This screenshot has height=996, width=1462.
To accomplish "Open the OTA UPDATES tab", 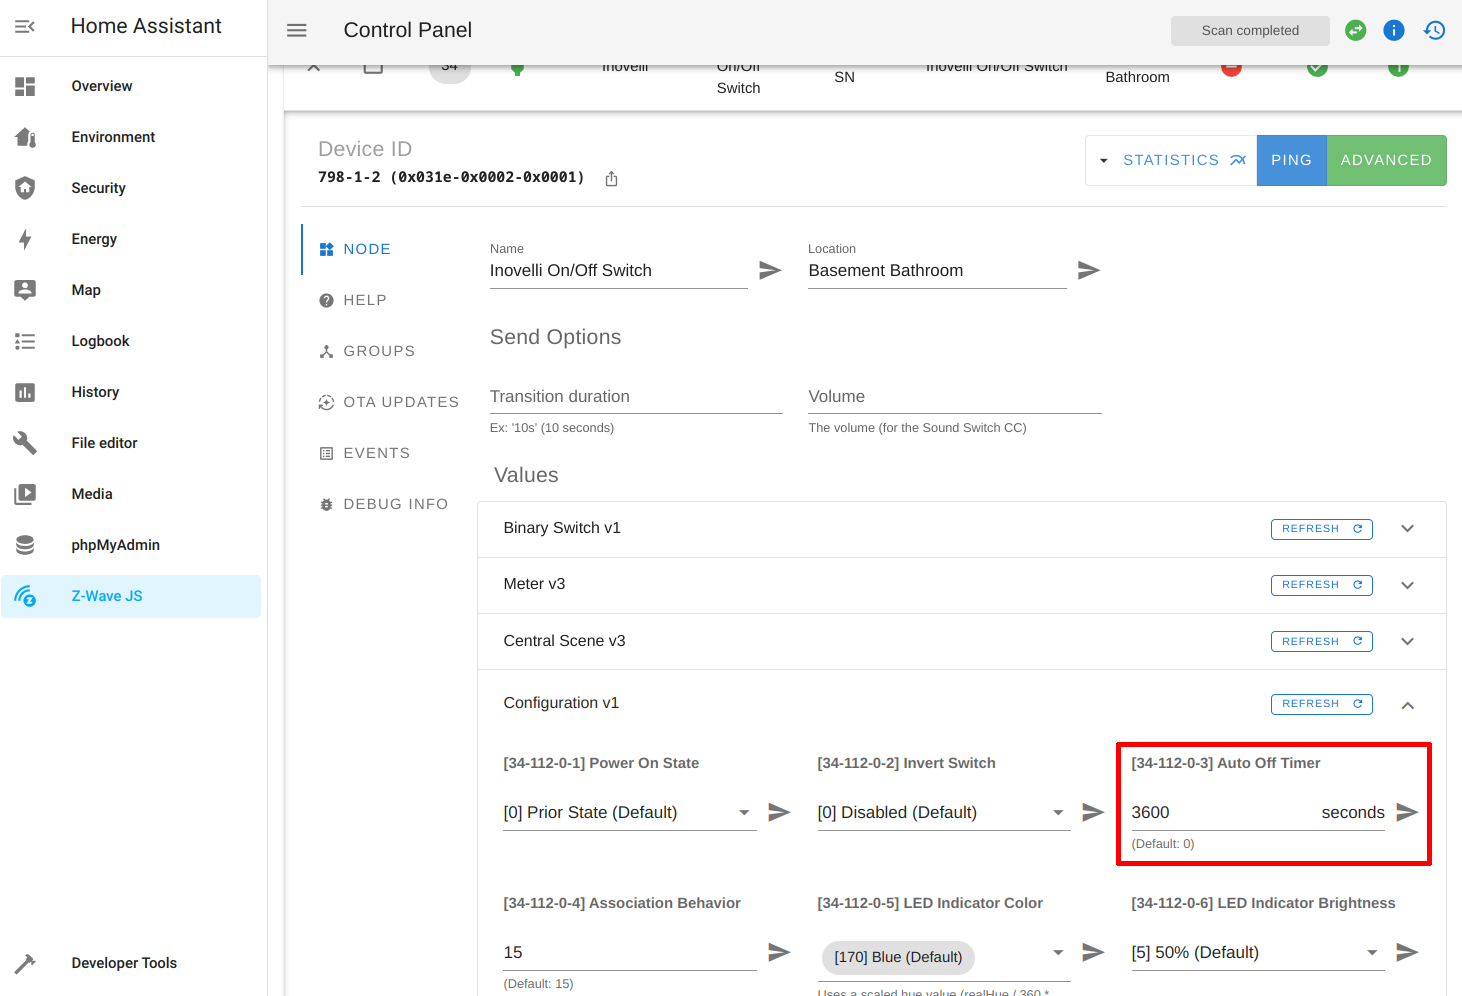I will (389, 402).
